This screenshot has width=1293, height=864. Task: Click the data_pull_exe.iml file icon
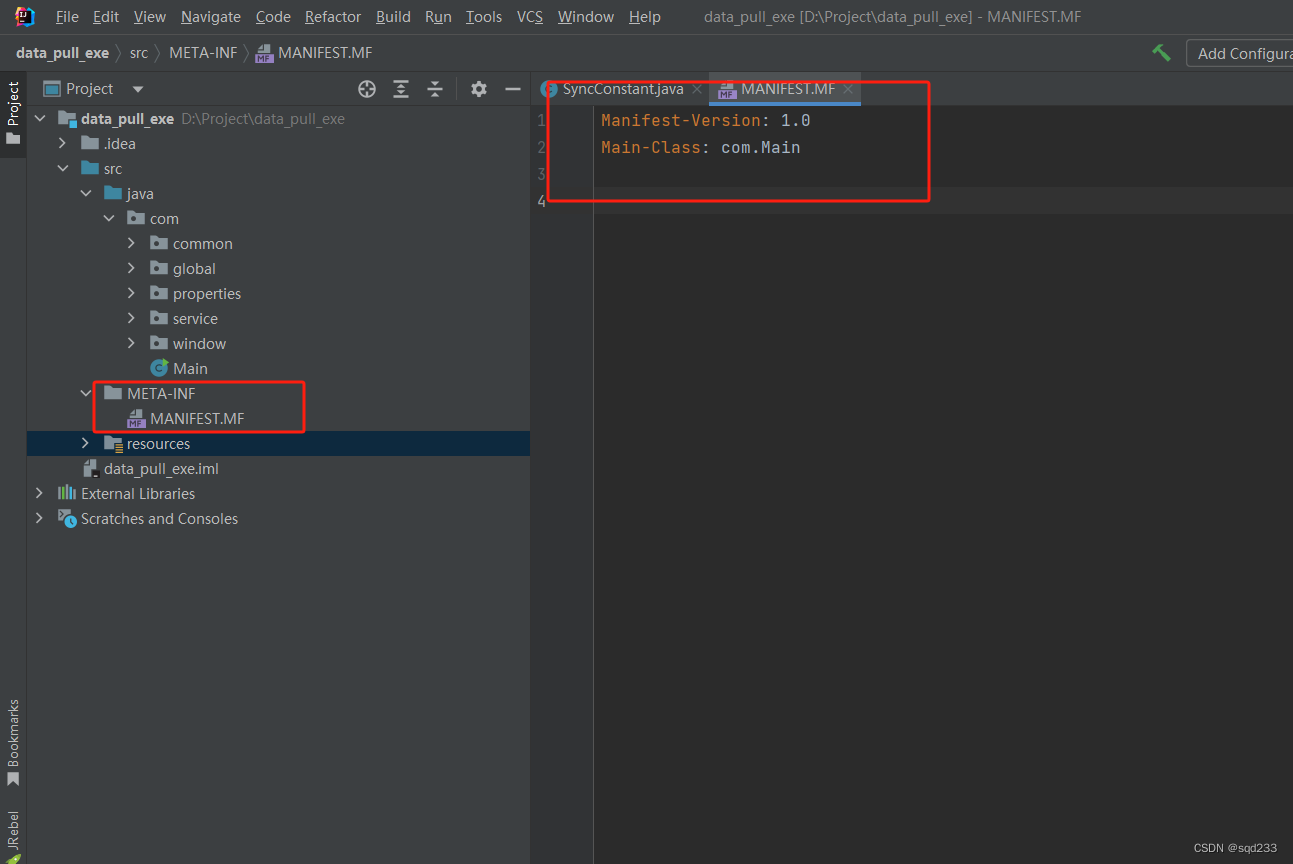pos(91,468)
